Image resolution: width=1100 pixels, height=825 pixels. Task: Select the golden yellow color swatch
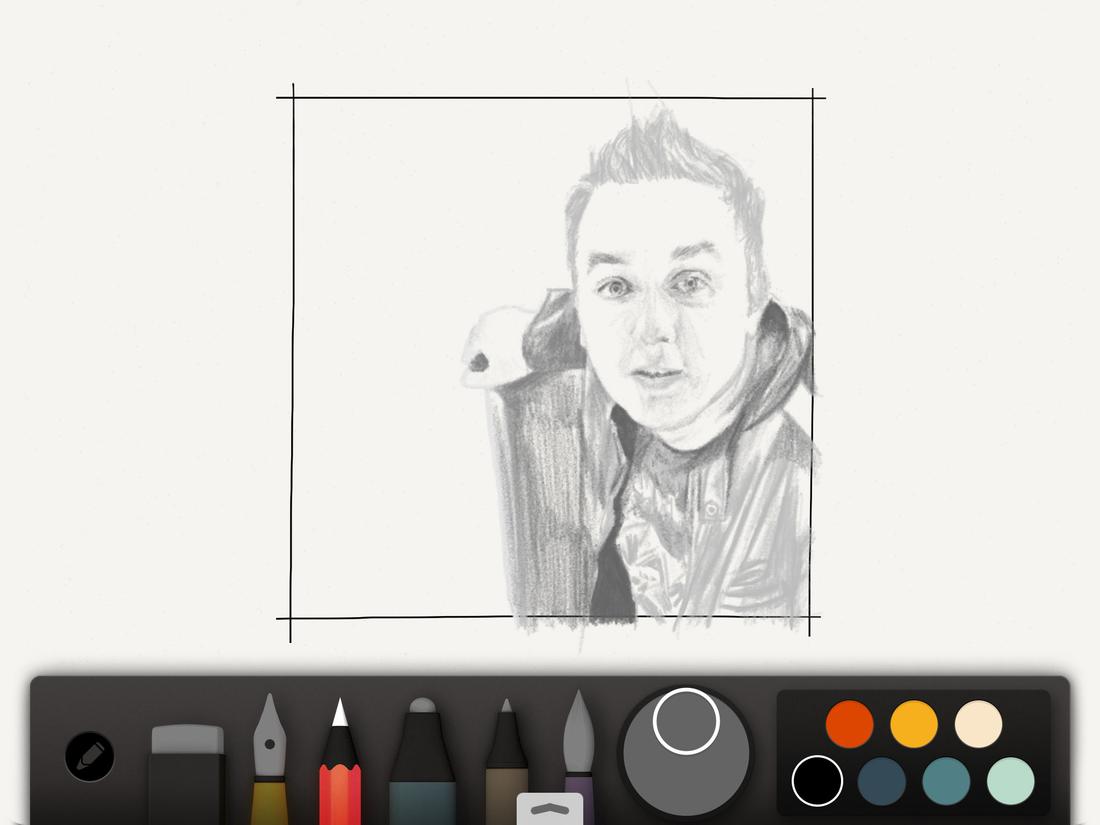coord(913,723)
